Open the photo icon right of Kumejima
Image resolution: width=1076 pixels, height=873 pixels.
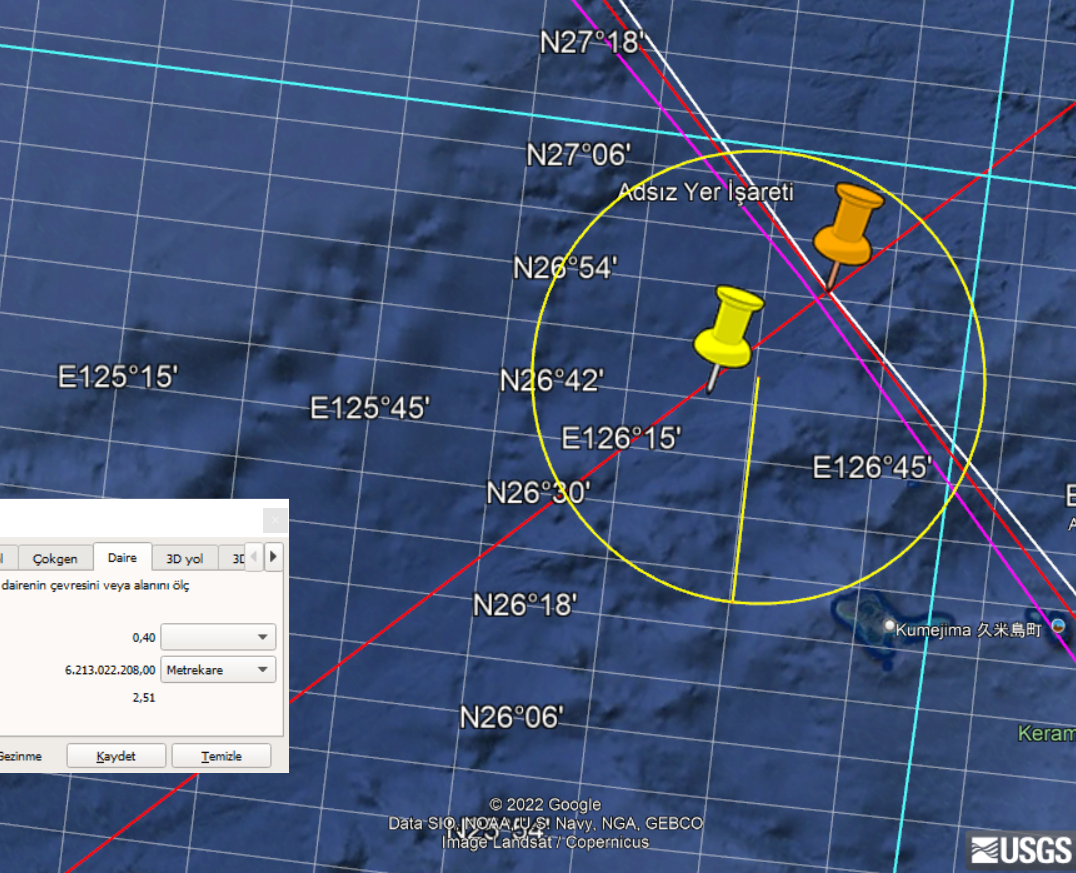click(1058, 627)
